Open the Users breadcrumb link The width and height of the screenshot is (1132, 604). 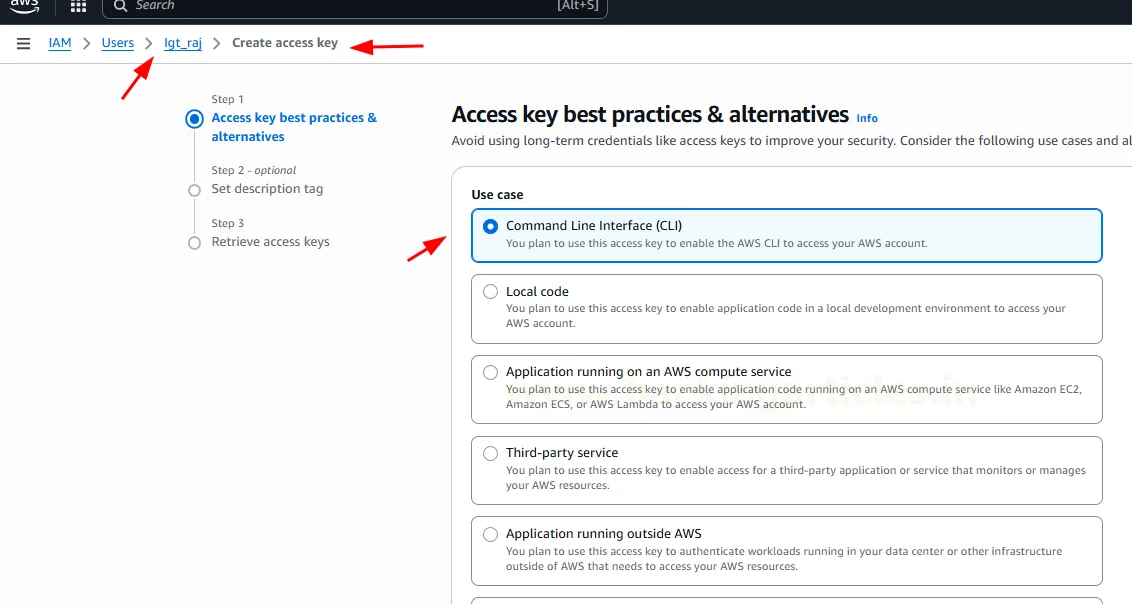pyautogui.click(x=117, y=44)
